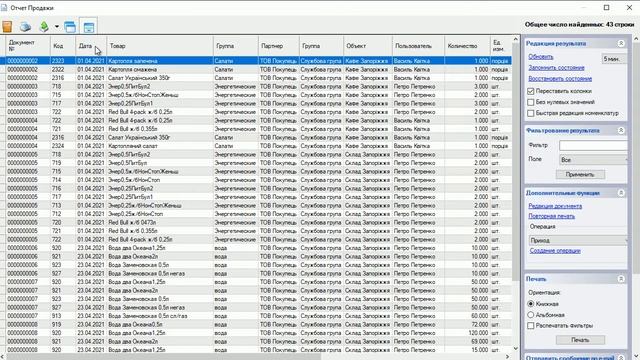Click the orange notebook toolbar icon
Screen dimensions: 640x360
click(7, 27)
